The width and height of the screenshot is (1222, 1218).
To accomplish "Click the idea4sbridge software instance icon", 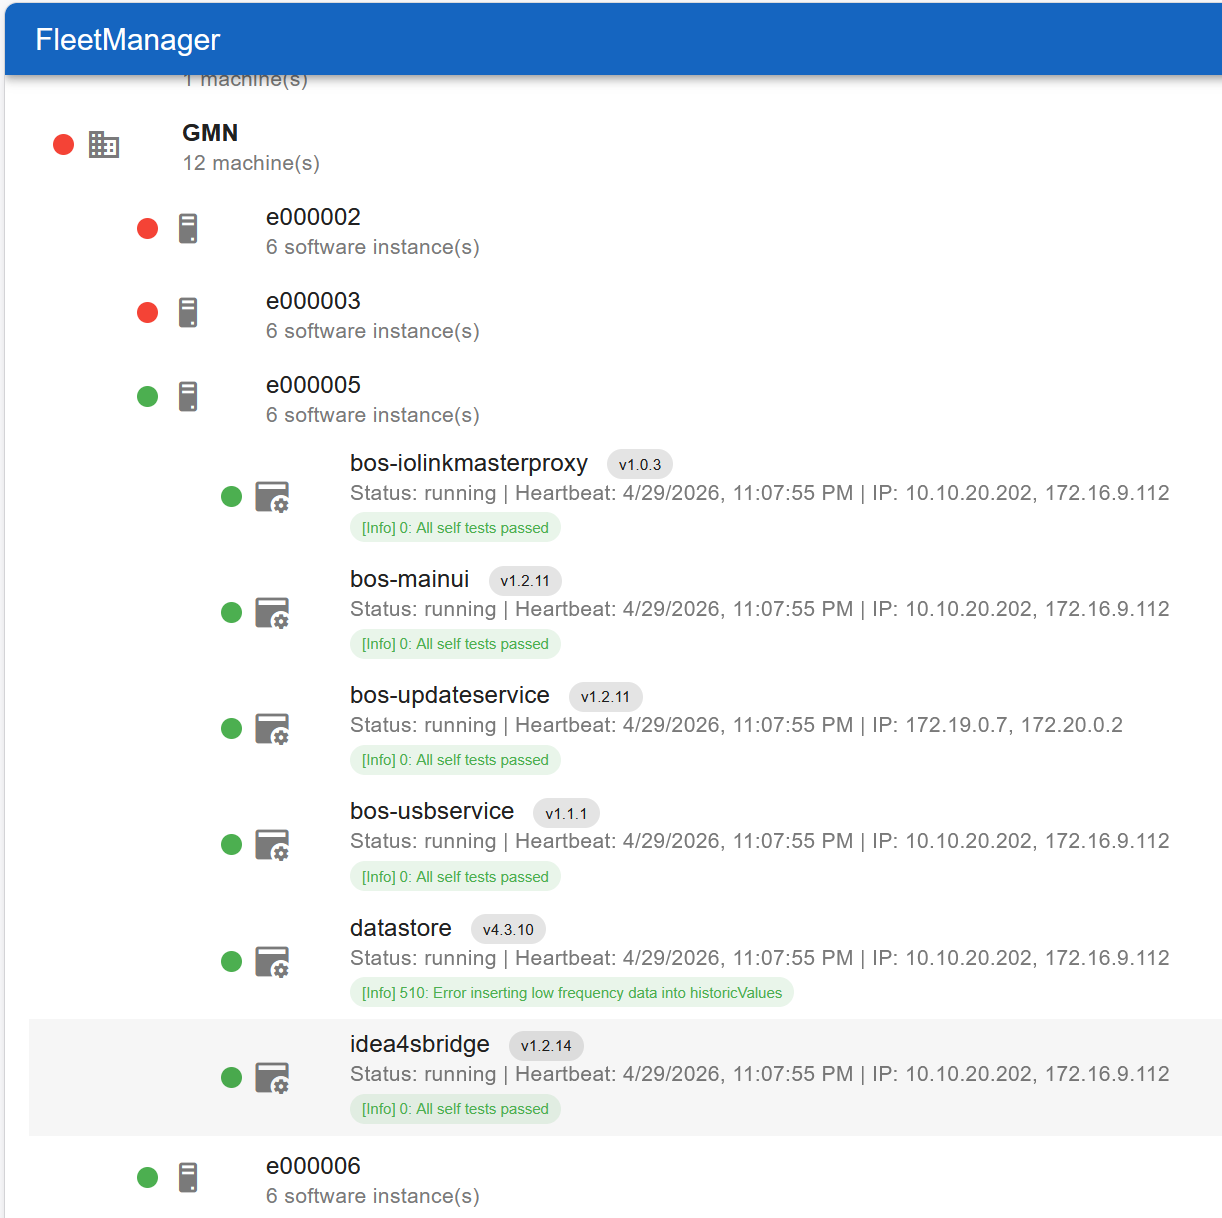I will pos(272,1077).
